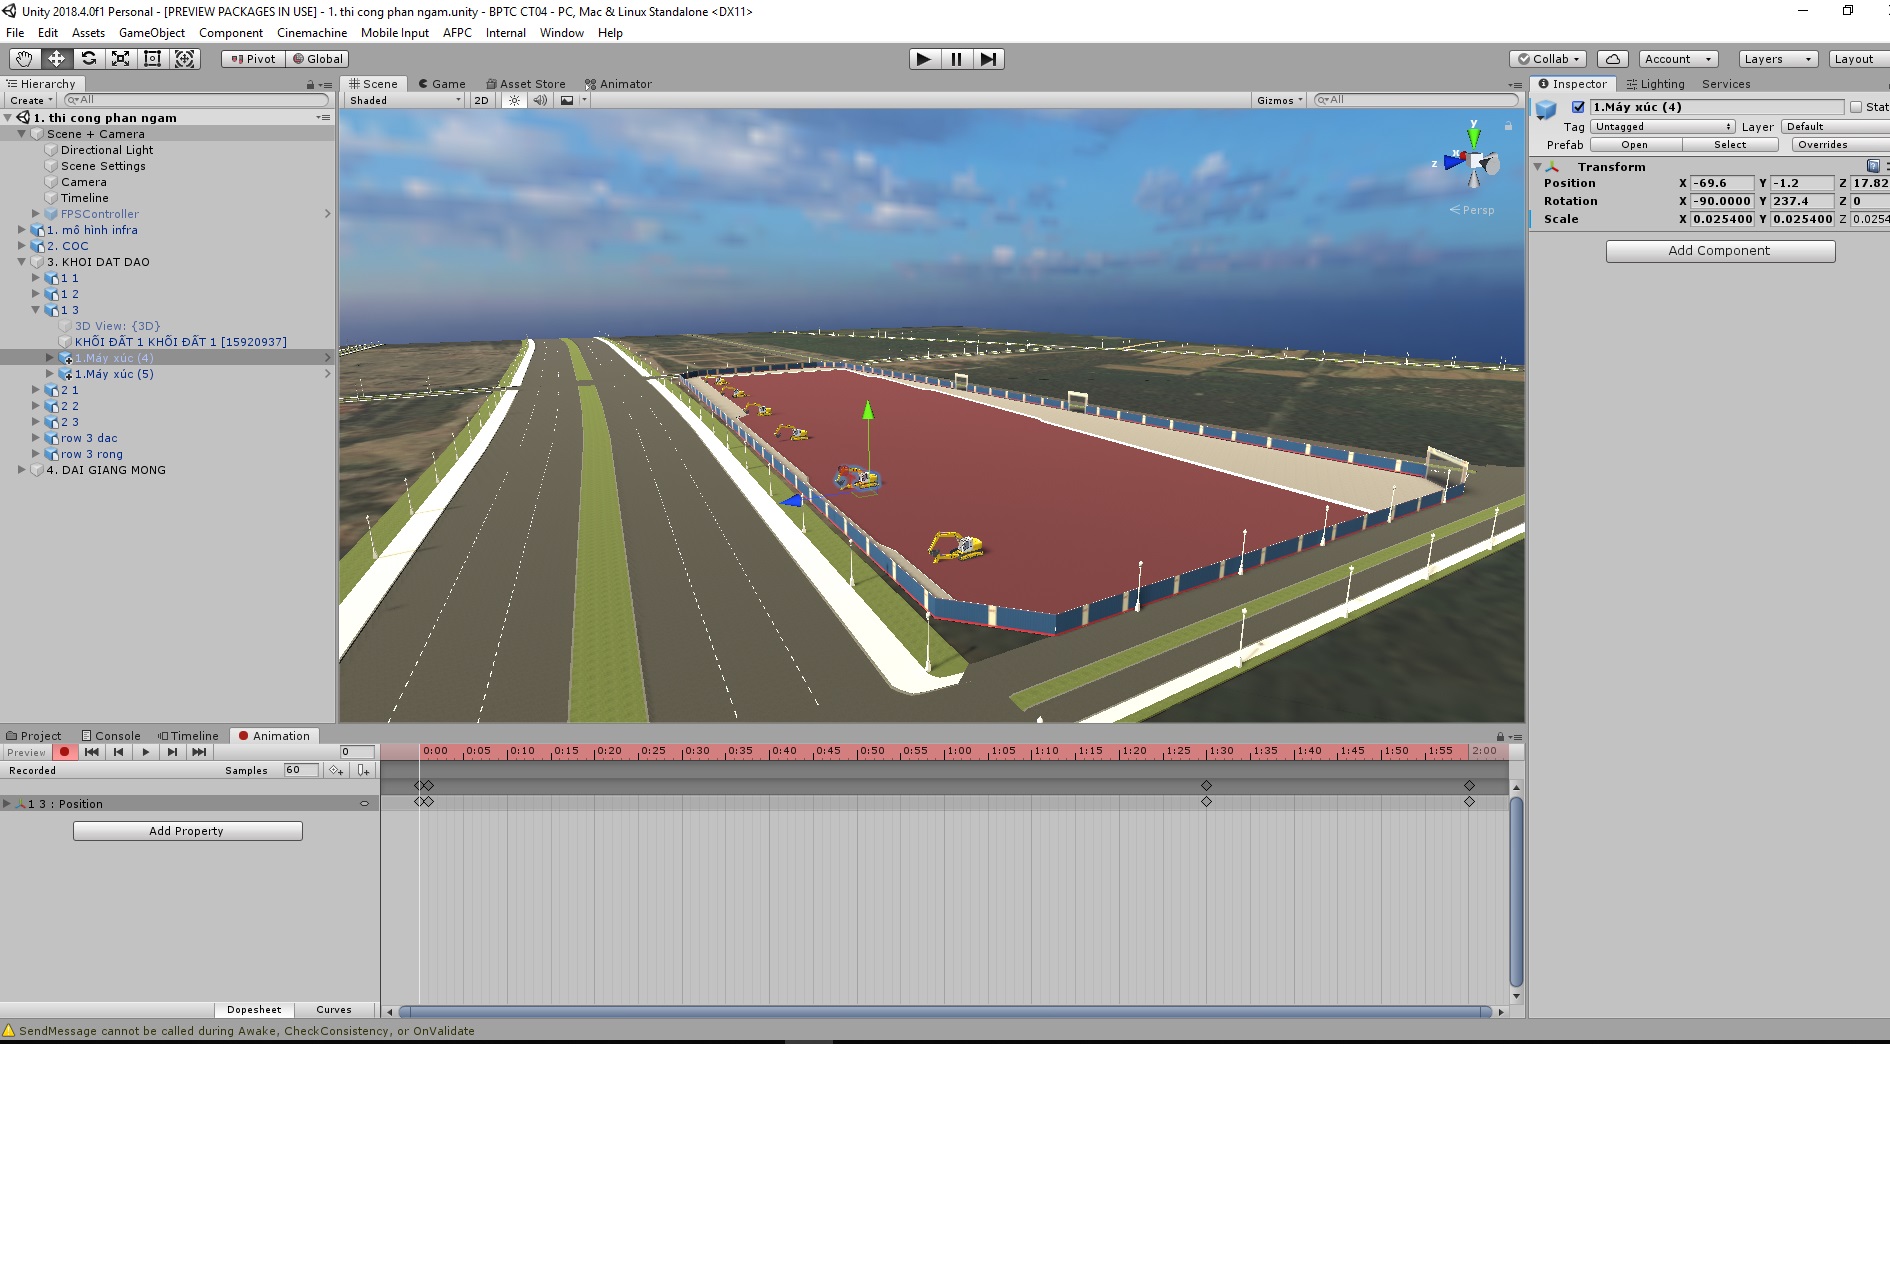The height and width of the screenshot is (1280, 1890).
Task: Switch to the Asset Store tab
Action: click(526, 84)
